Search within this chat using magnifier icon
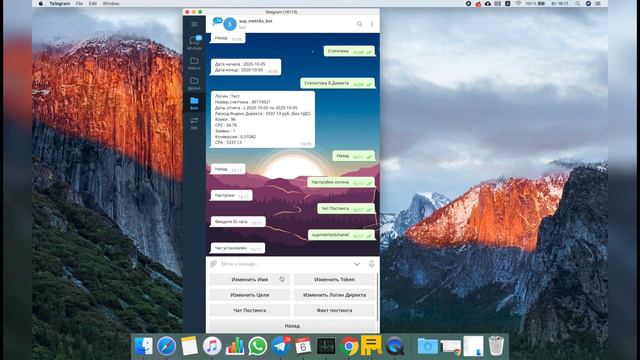Image resolution: width=640 pixels, height=360 pixels. click(360, 24)
